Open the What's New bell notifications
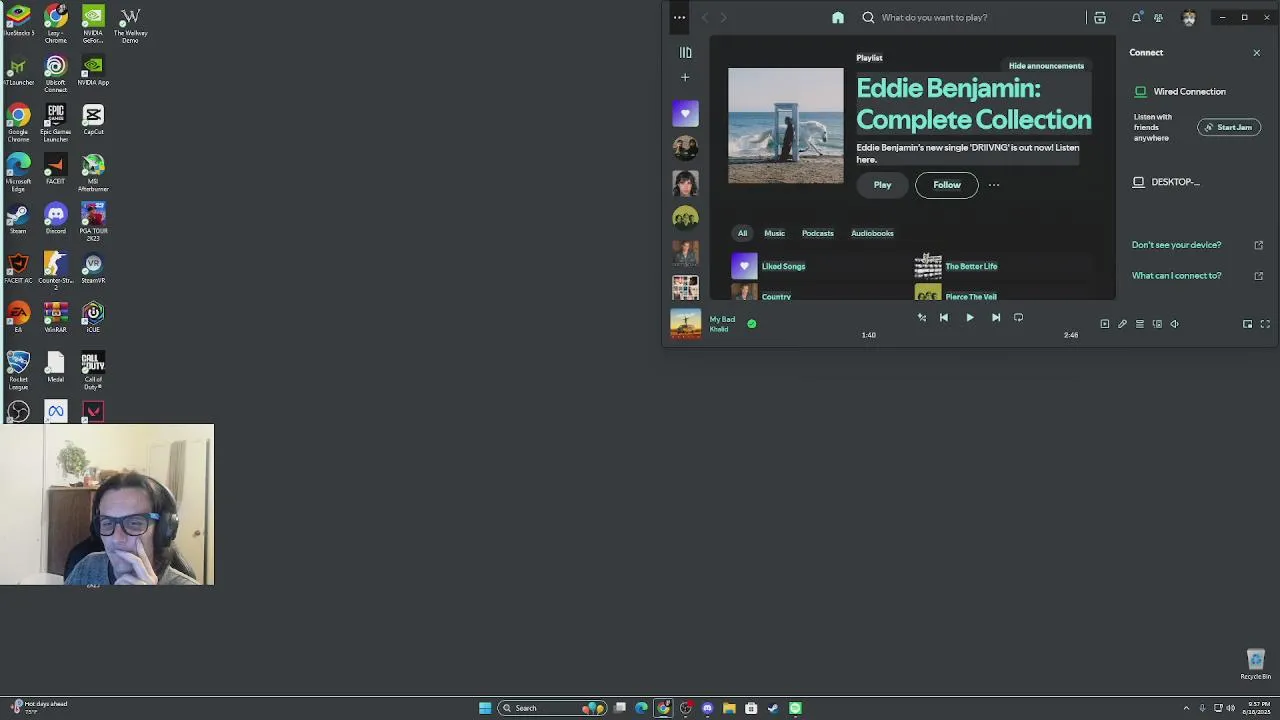 pyautogui.click(x=1136, y=17)
